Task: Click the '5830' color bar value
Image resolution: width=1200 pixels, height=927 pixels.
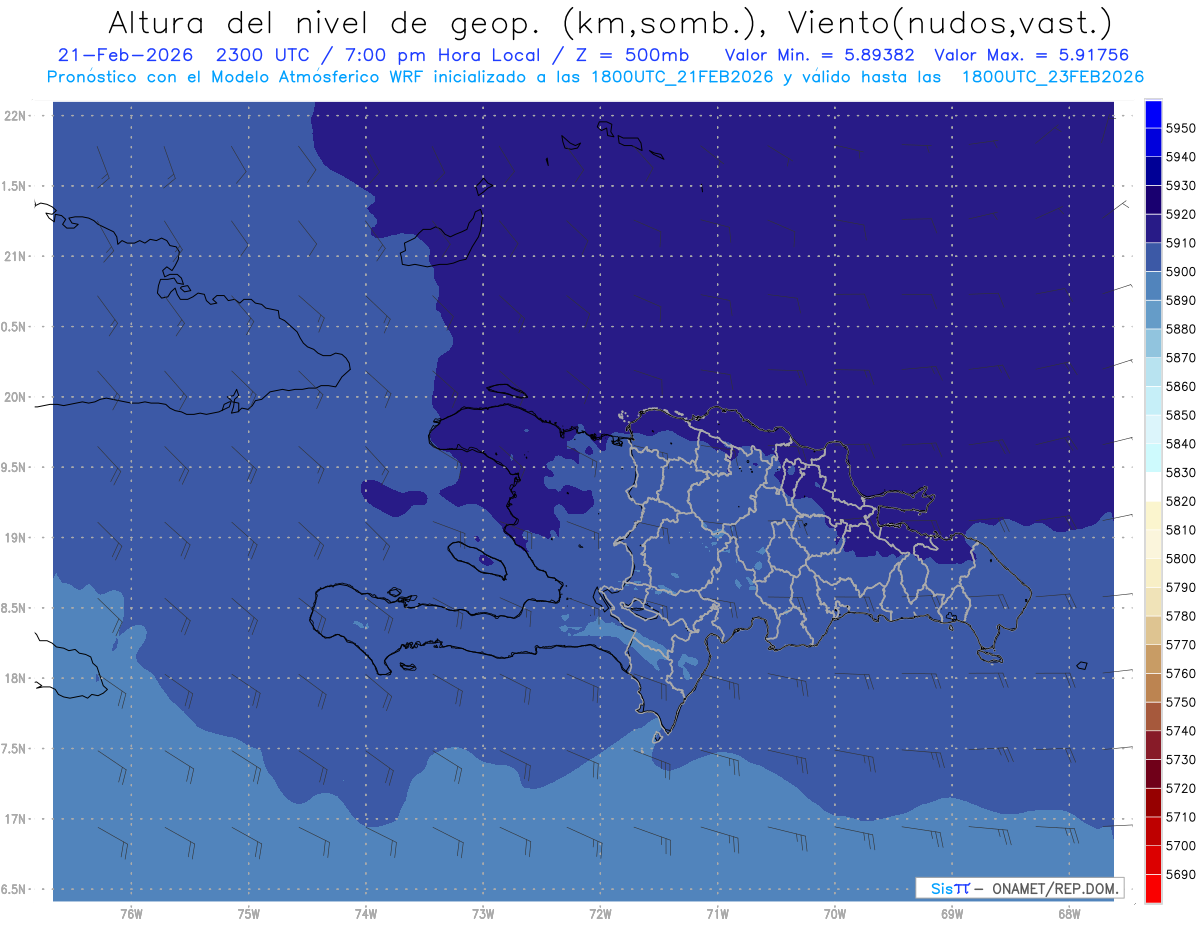Action: pyautogui.click(x=1180, y=472)
